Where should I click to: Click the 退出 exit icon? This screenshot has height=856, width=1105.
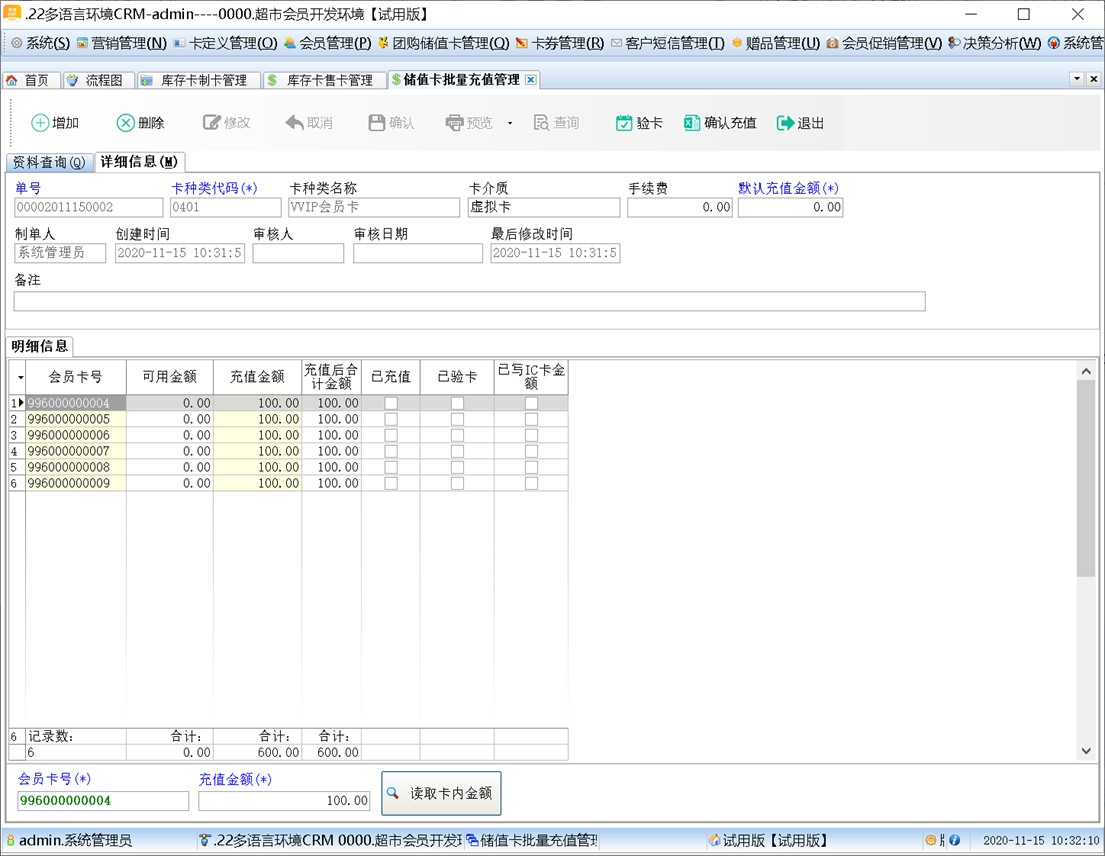pos(786,123)
